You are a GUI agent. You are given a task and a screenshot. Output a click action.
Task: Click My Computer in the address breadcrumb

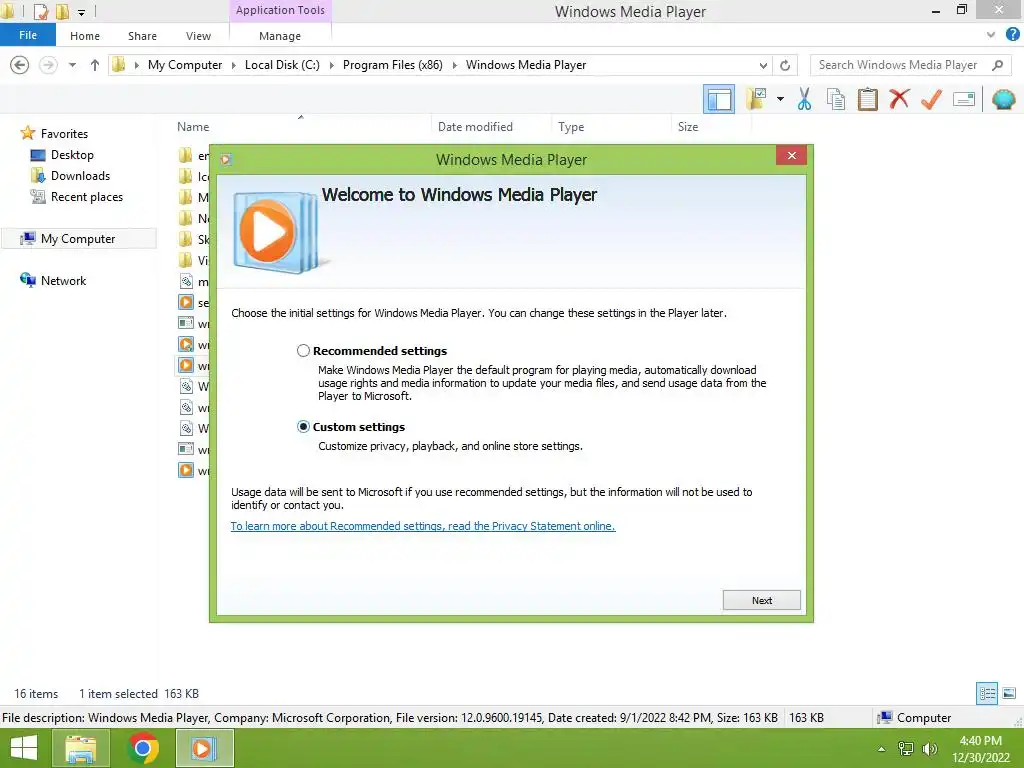click(x=185, y=65)
